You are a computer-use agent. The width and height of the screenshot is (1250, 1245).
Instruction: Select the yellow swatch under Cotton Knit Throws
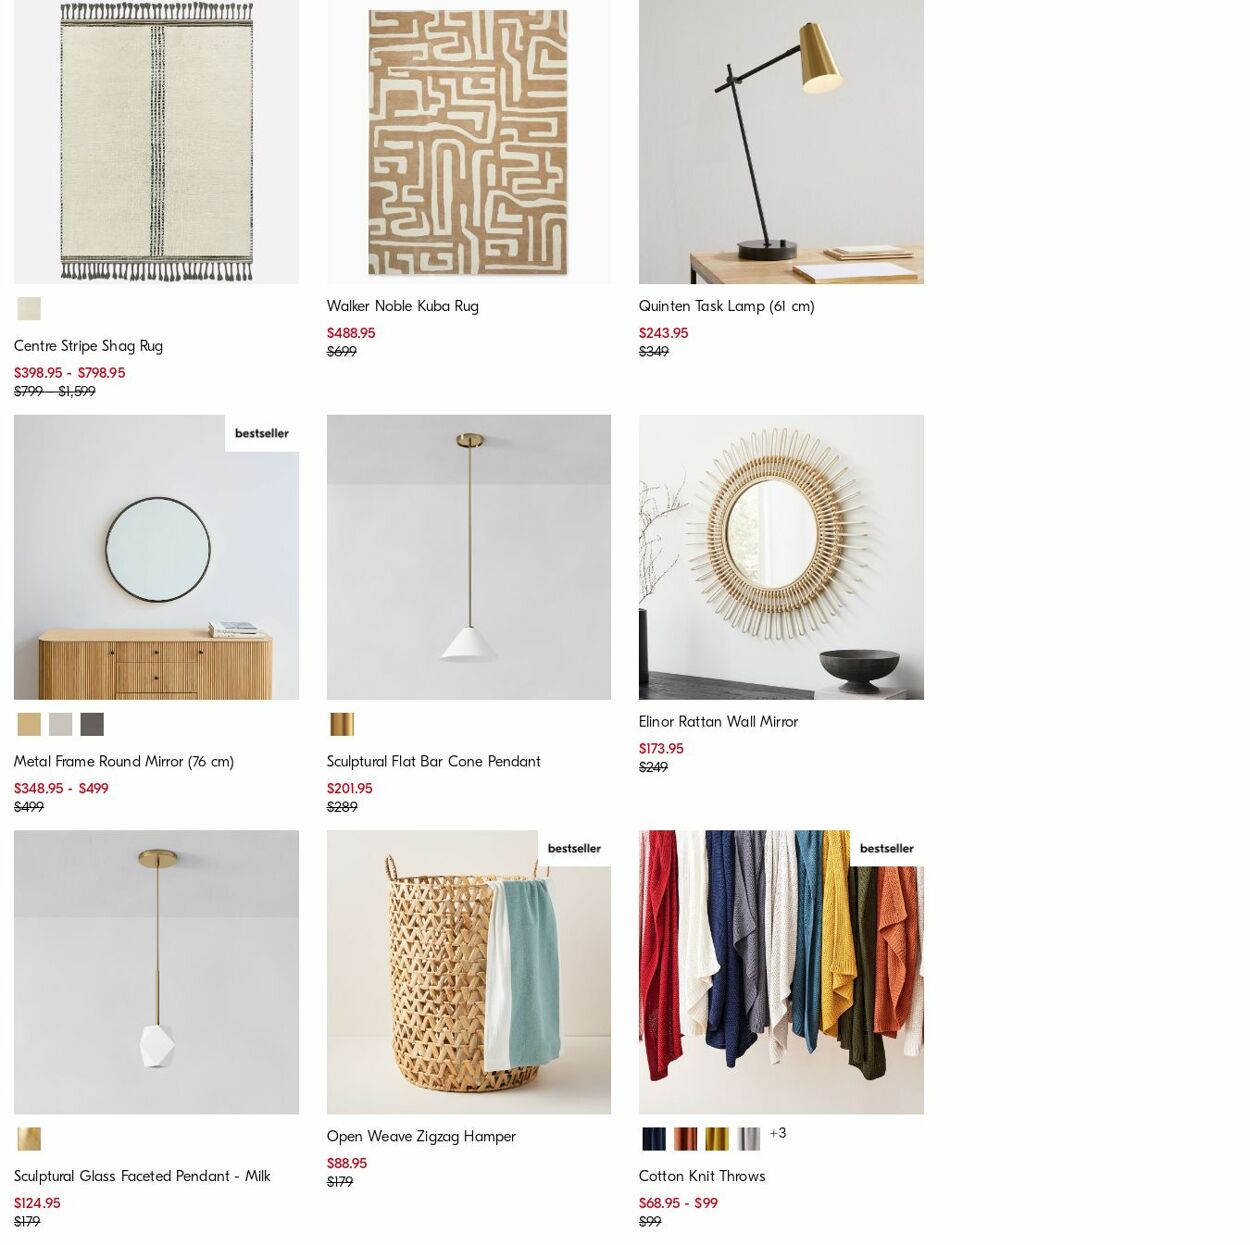click(717, 1138)
